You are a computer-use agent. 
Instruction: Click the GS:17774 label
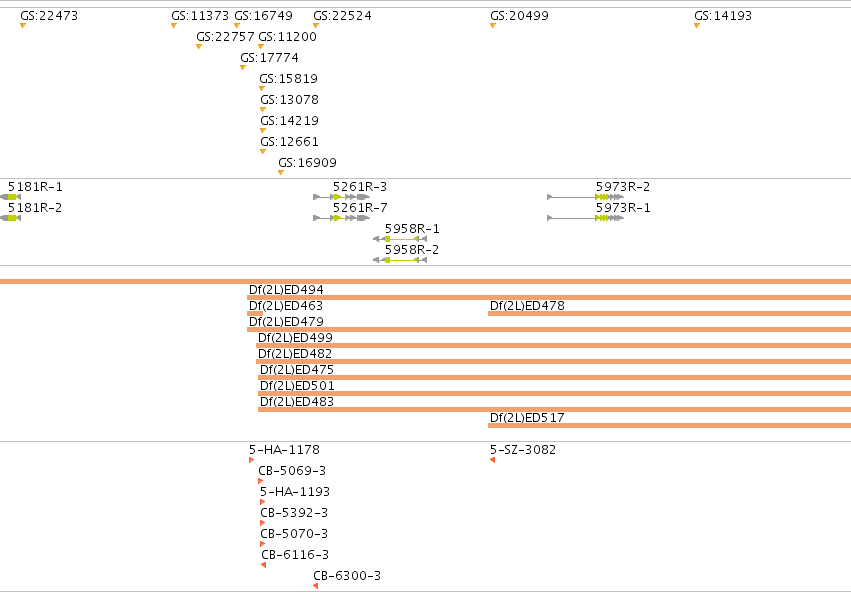pyautogui.click(x=270, y=58)
